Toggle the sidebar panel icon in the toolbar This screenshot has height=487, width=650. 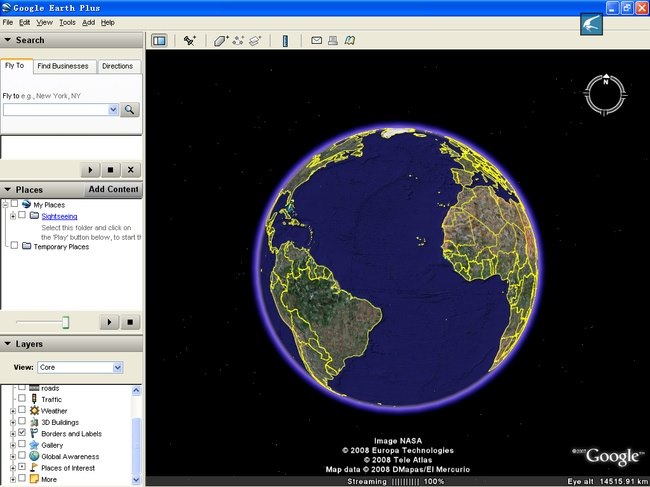pos(159,41)
